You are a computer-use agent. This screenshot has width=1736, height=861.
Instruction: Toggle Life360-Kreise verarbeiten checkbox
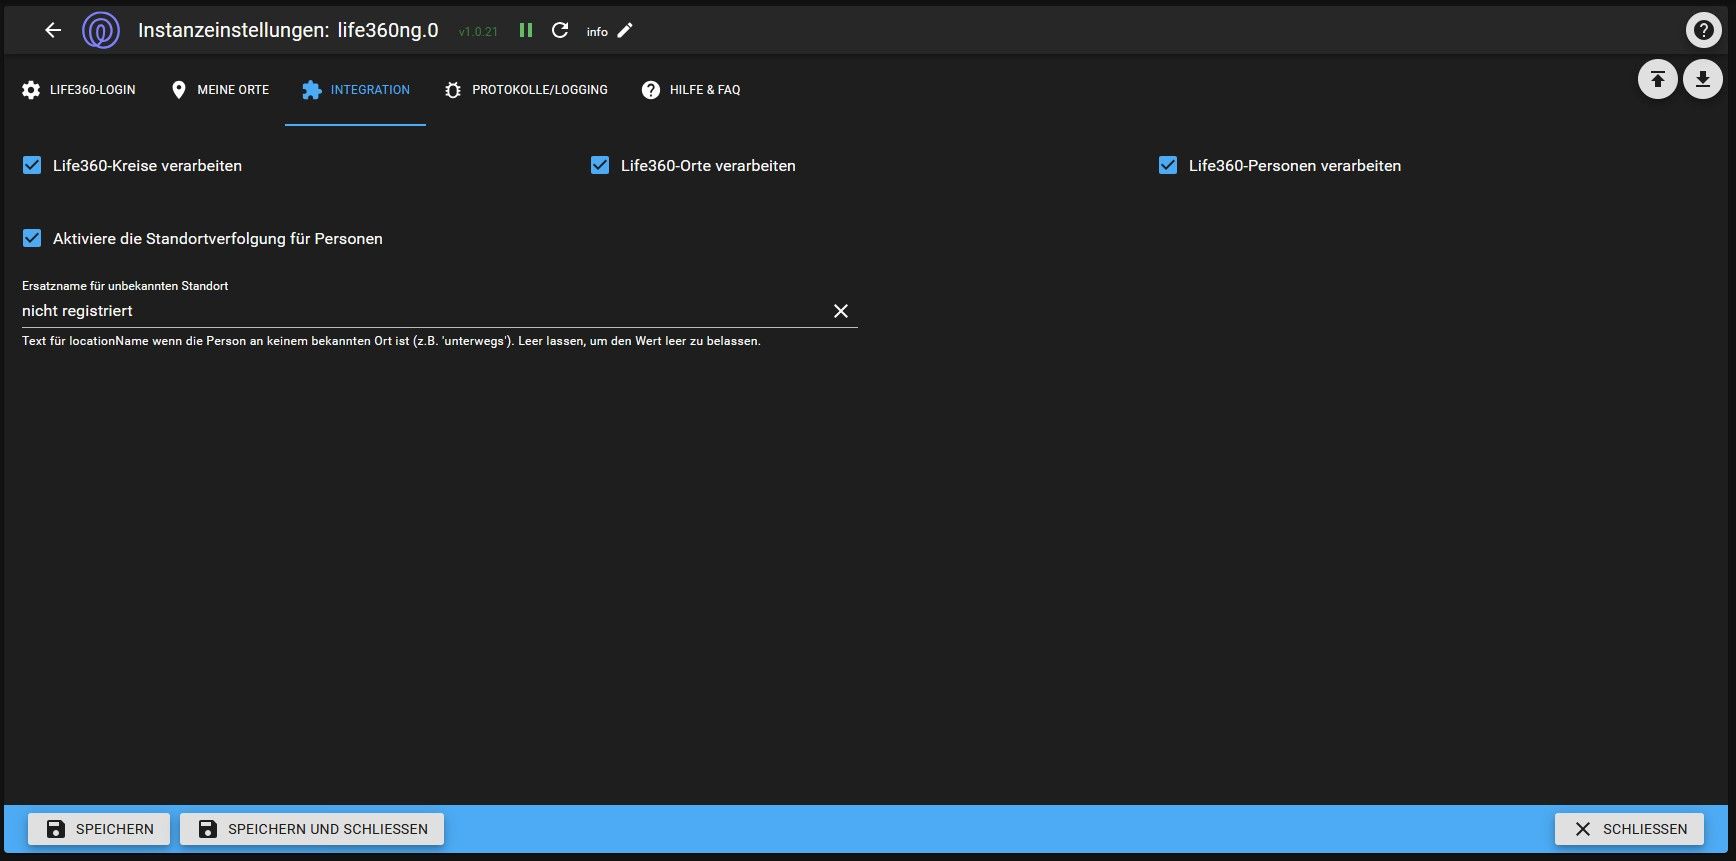(x=32, y=165)
